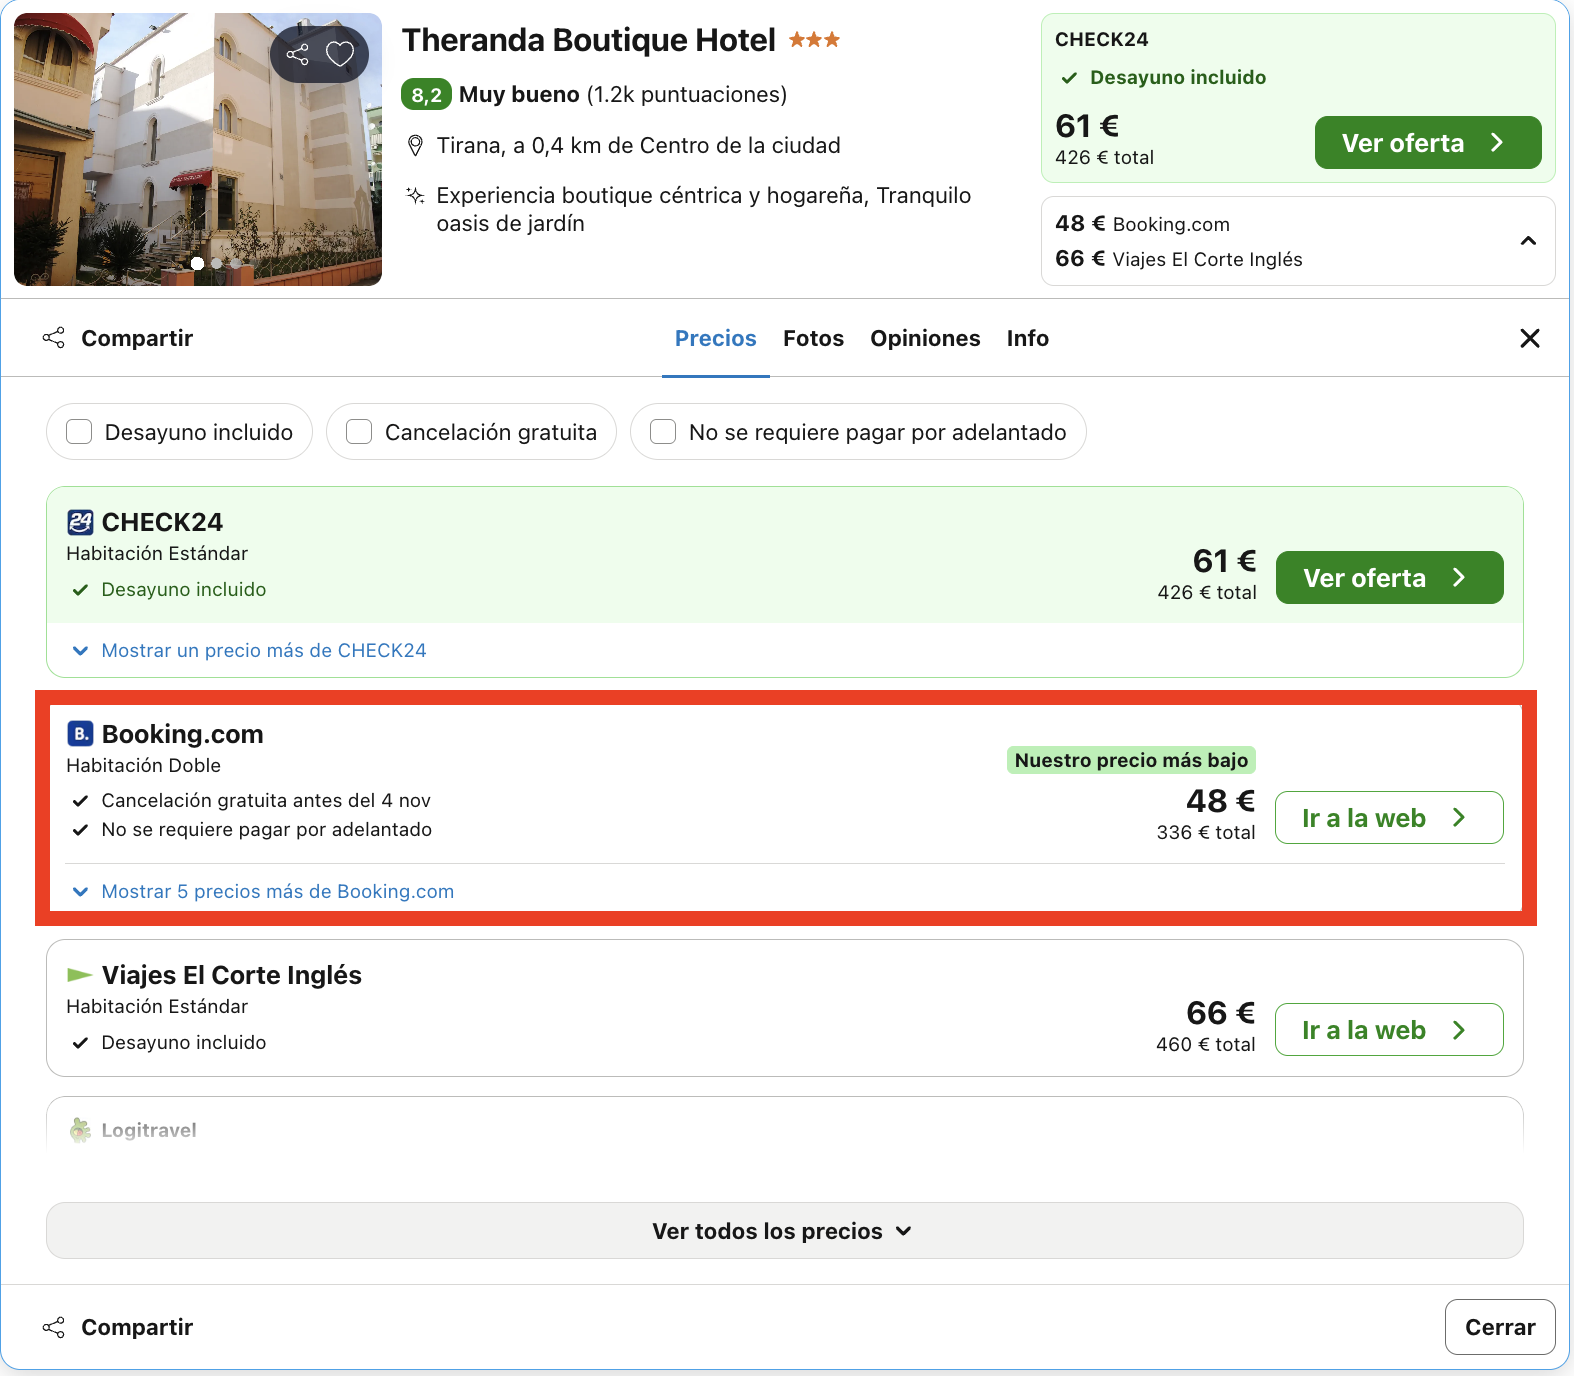Click the 8,2 rating badge
The width and height of the screenshot is (1574, 1376).
[426, 94]
